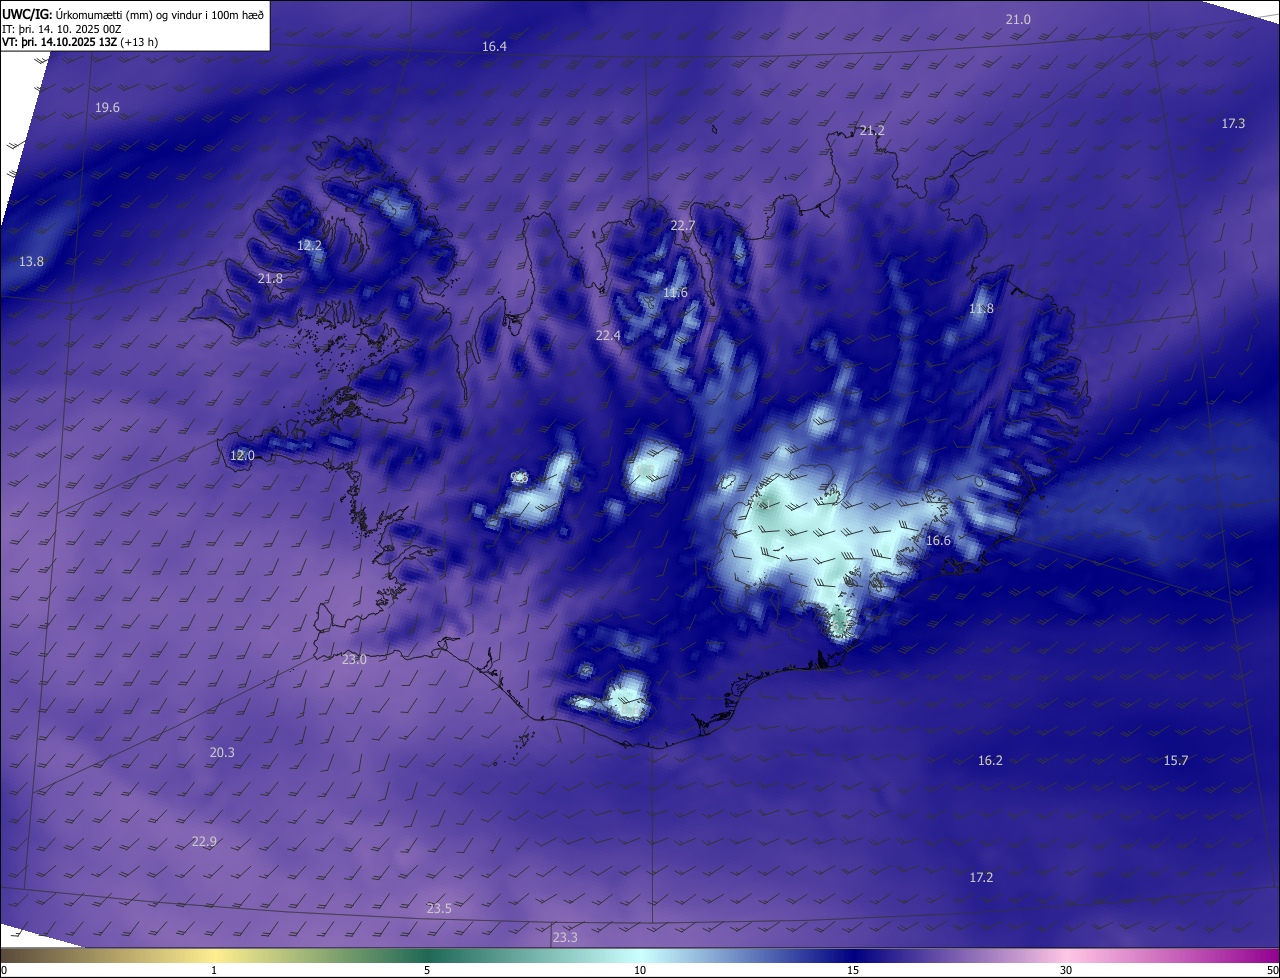This screenshot has width=1280, height=978.
Task: Click the 23.3 value label
Action: 565,938
